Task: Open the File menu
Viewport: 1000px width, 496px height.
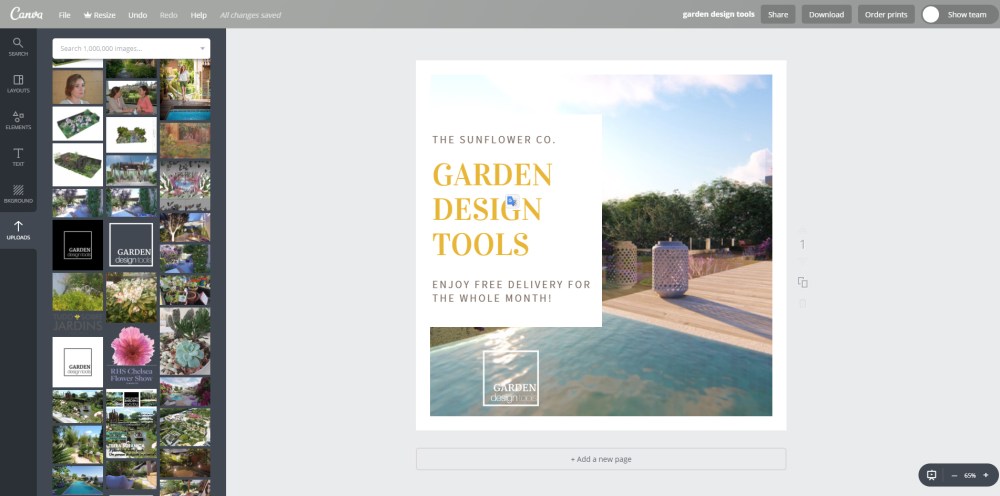Action: point(64,15)
